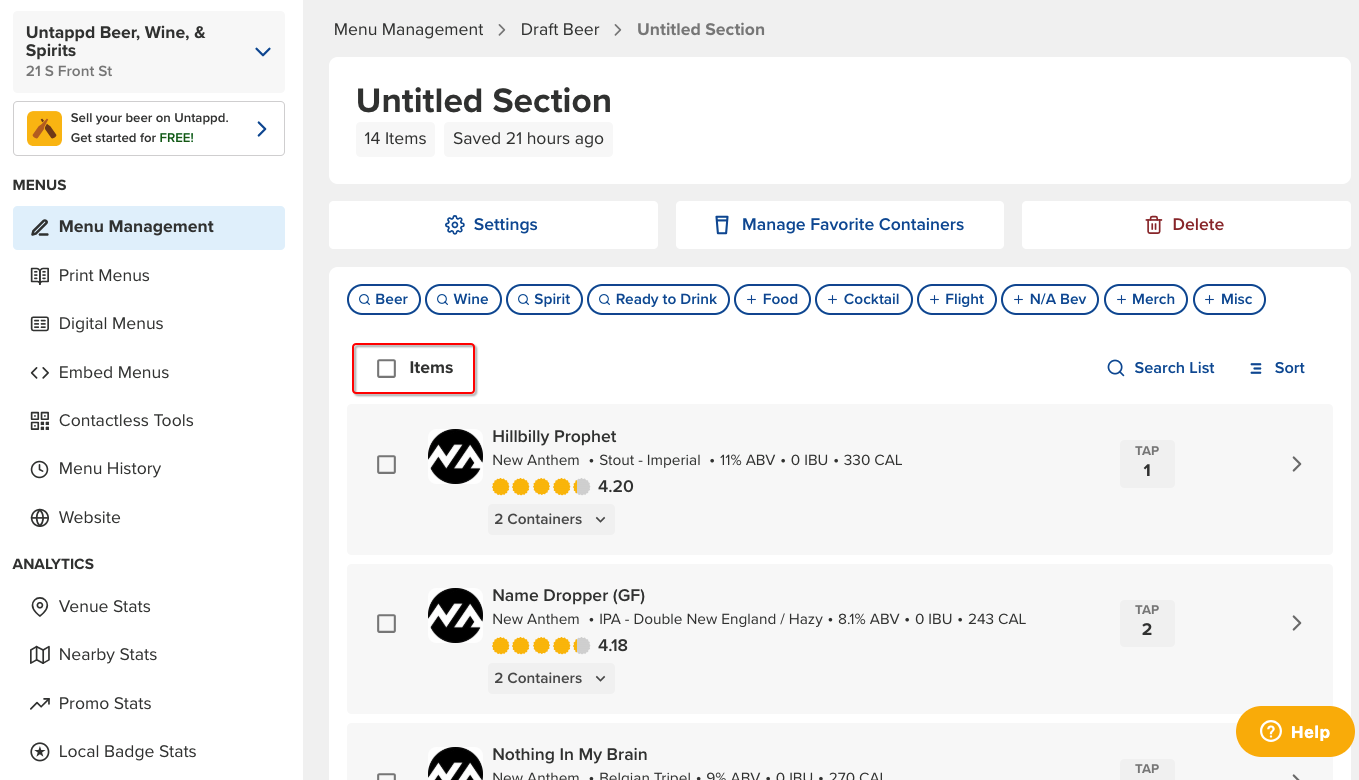
Task: Follow the Menu Management breadcrumb link
Action: (408, 30)
